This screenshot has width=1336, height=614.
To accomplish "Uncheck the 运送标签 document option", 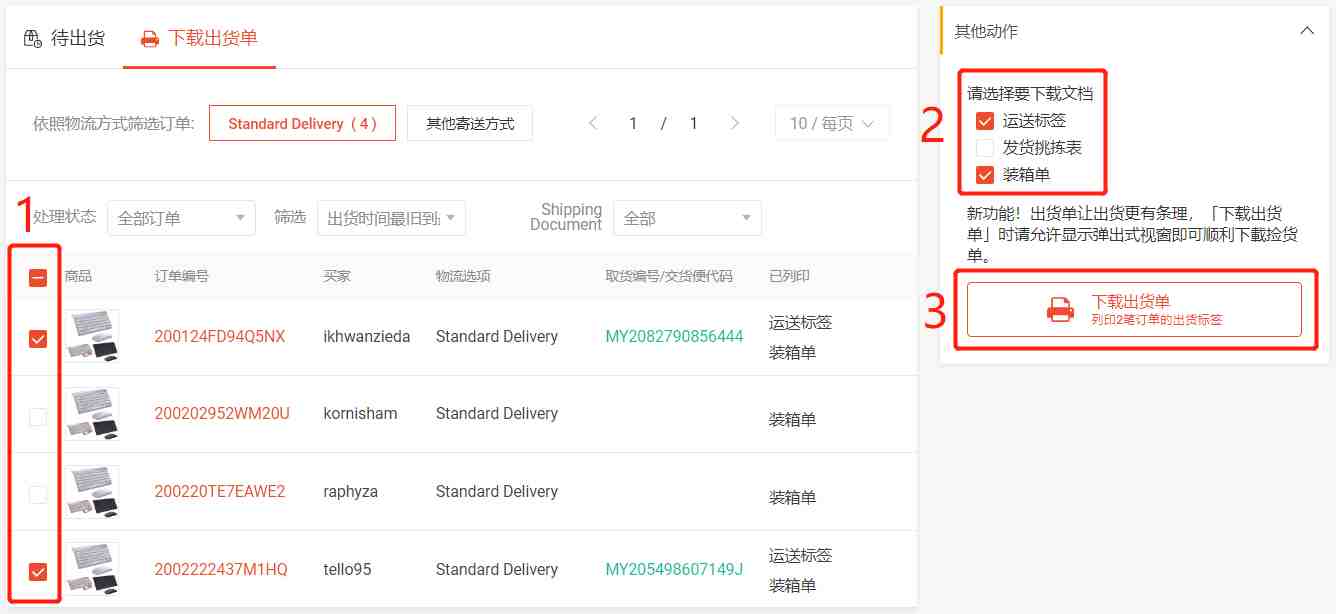I will pyautogui.click(x=985, y=121).
